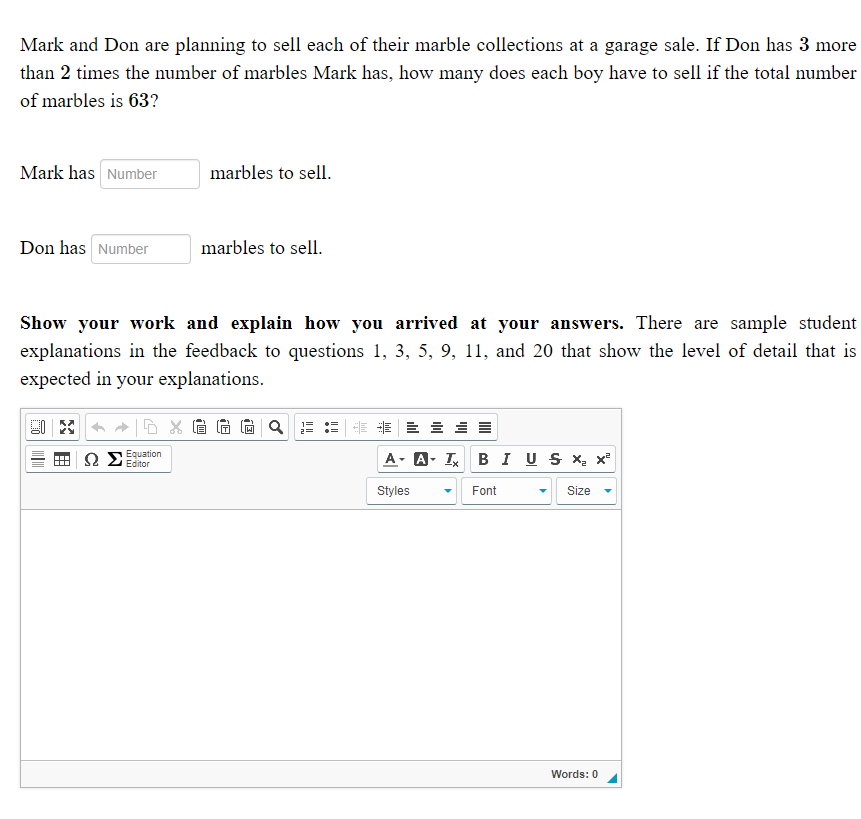Image resolution: width=861 pixels, height=819 pixels.
Task: Center align the text
Action: pyautogui.click(x=437, y=427)
